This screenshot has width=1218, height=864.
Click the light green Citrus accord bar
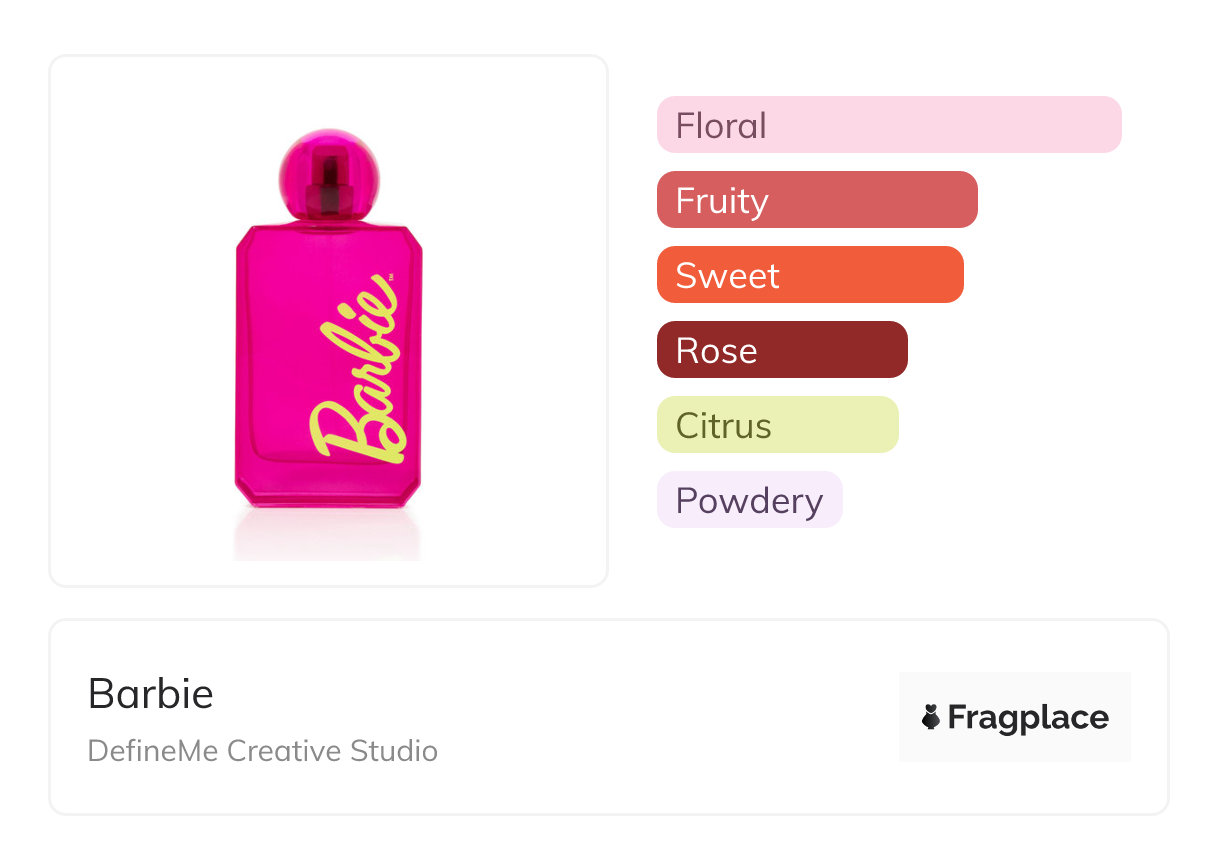[x=777, y=425]
